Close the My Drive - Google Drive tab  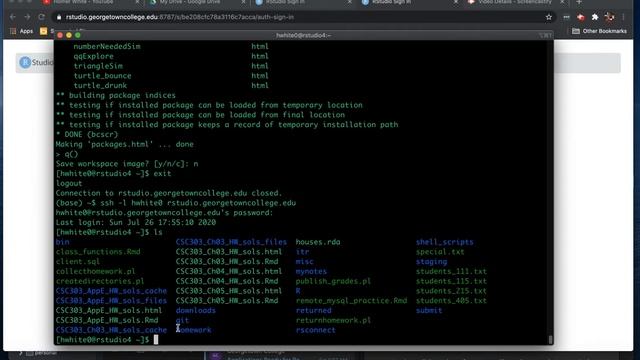click(243, 2)
